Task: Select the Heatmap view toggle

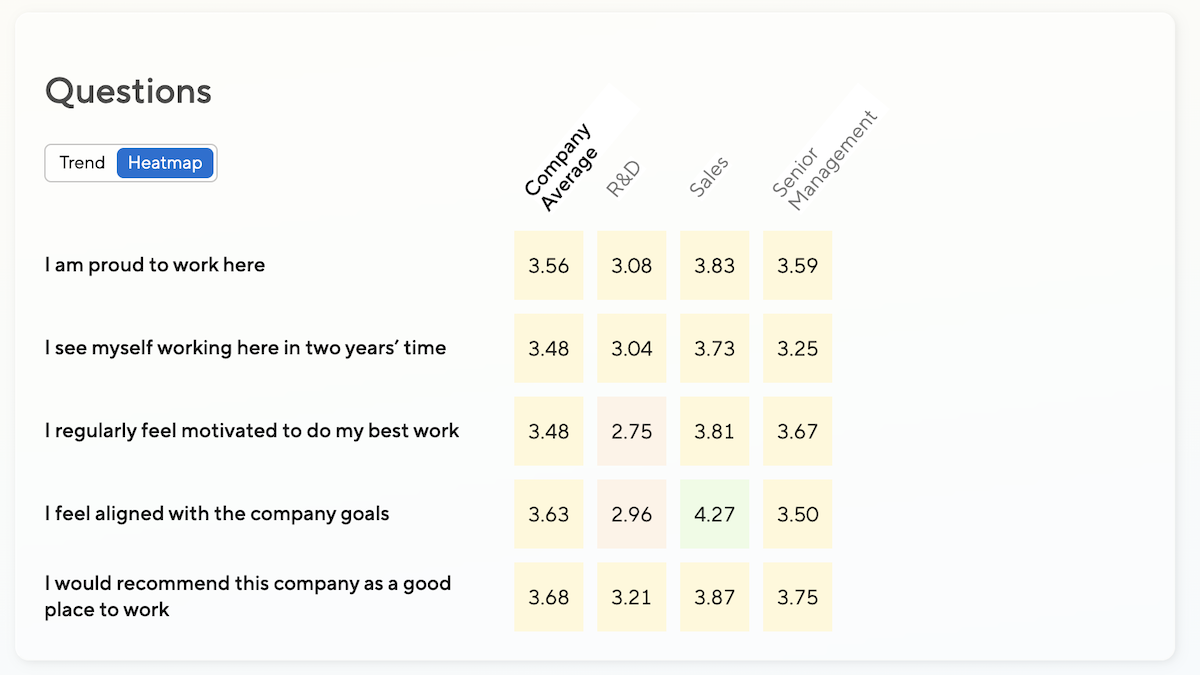Action: pyautogui.click(x=165, y=163)
